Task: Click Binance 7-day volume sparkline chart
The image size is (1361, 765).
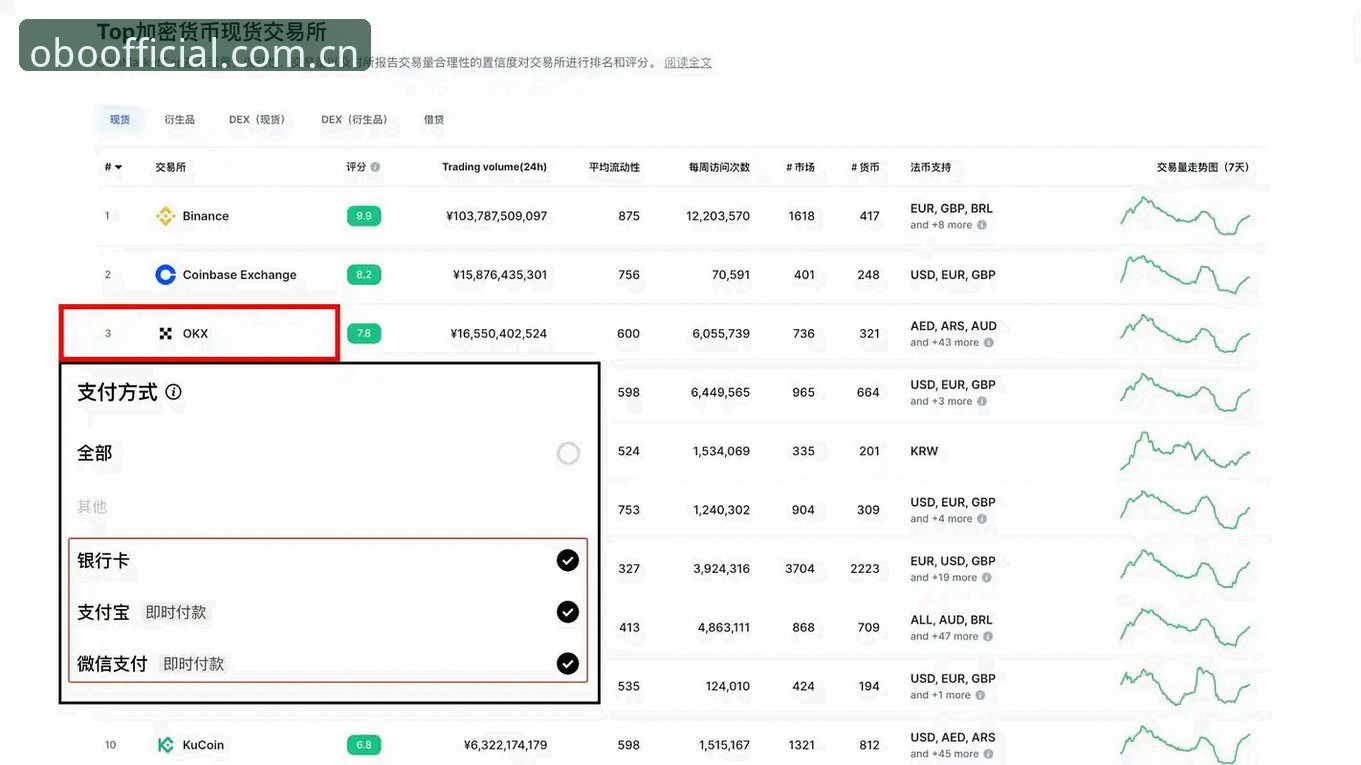Action: 1185,215
